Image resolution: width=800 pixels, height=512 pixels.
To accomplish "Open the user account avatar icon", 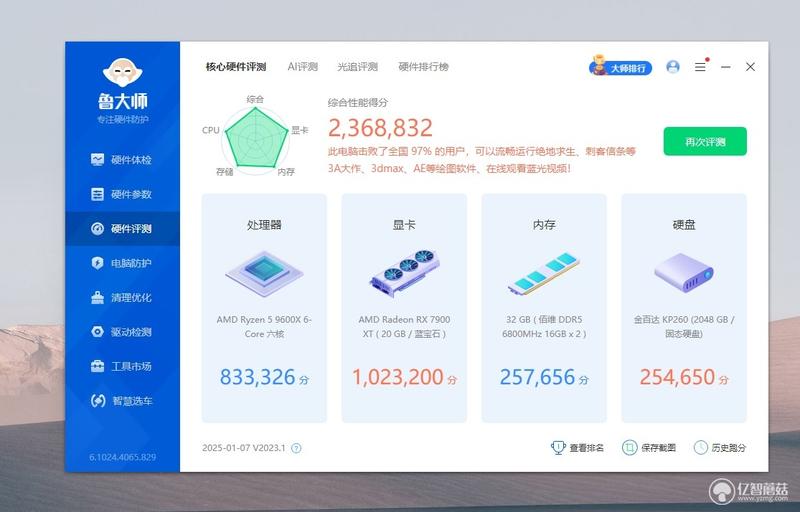I will click(x=673, y=67).
